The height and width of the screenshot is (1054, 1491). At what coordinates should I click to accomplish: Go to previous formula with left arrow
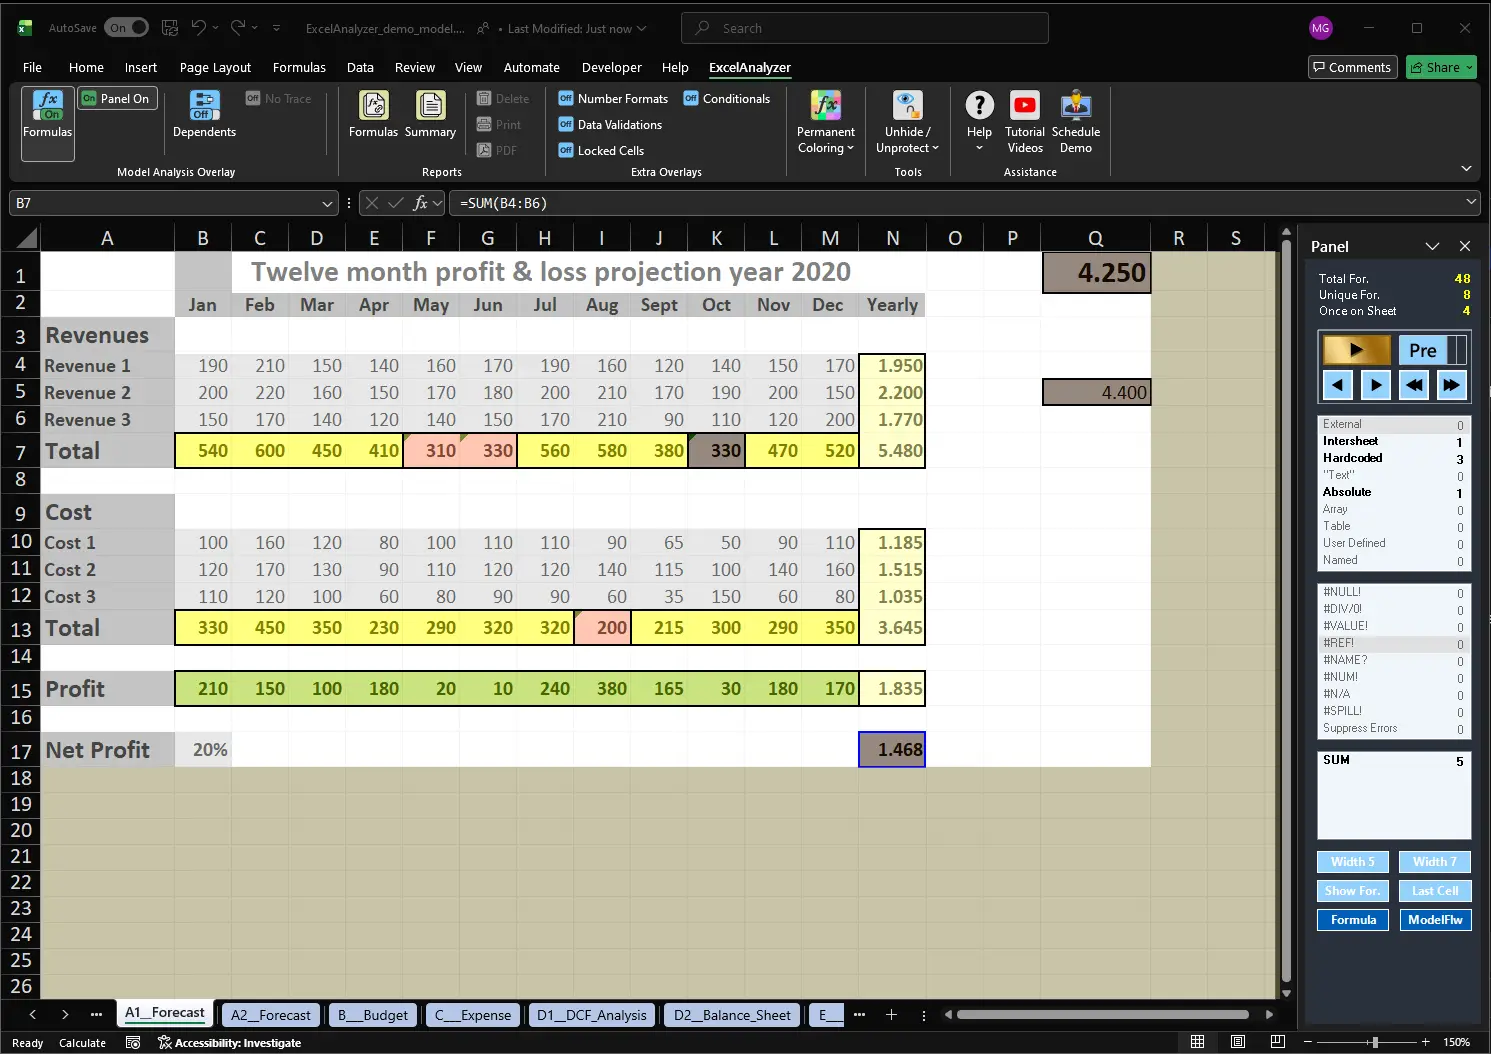pos(1338,384)
